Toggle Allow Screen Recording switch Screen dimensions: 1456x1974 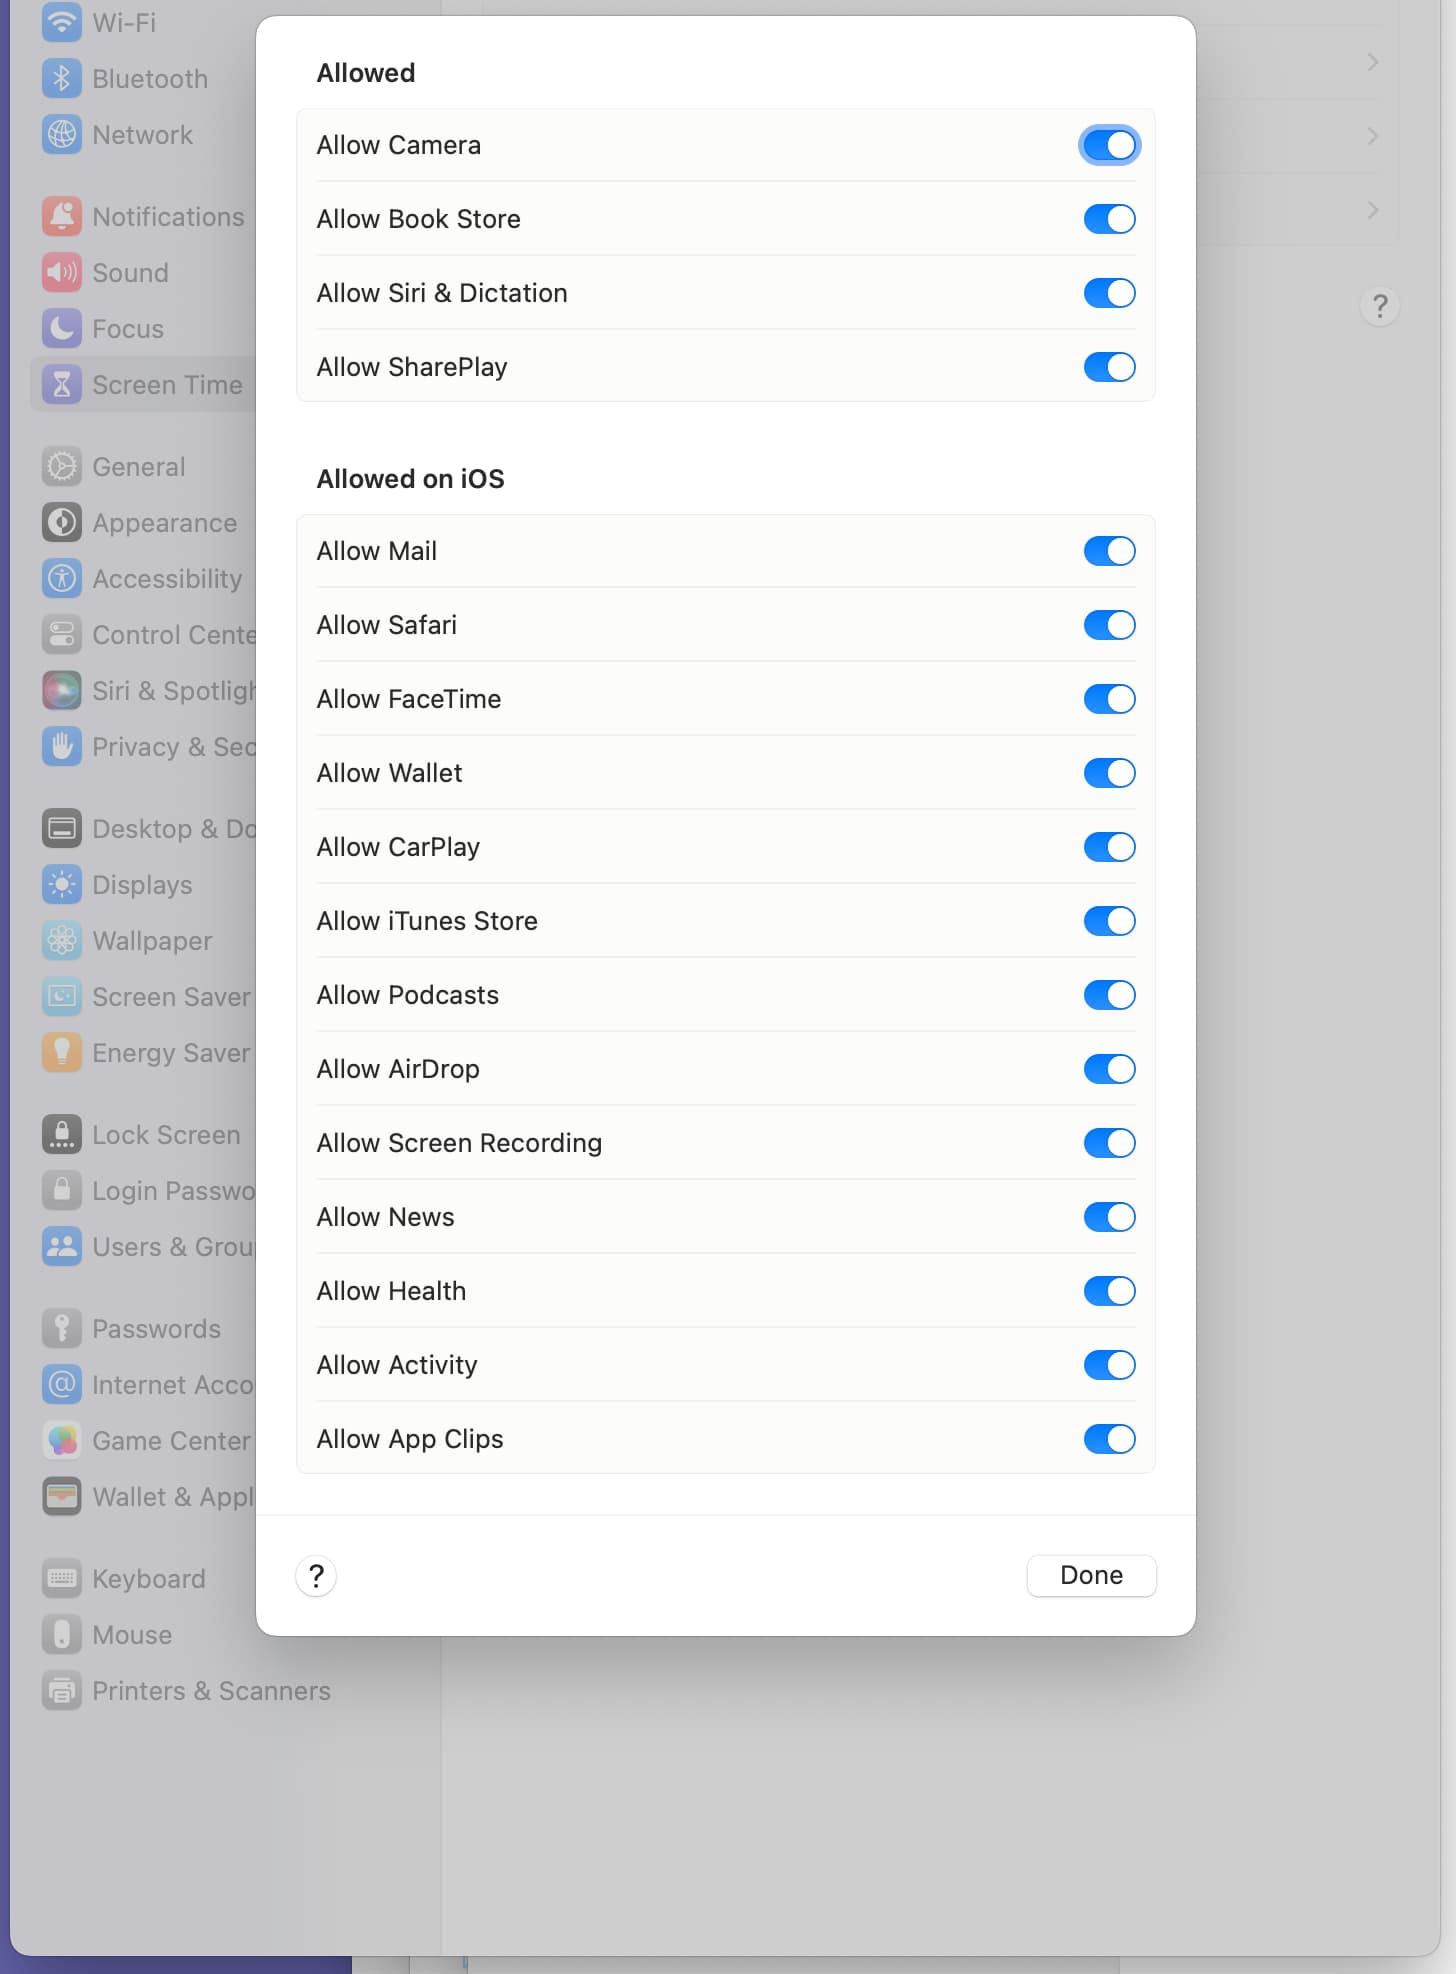[1109, 1143]
